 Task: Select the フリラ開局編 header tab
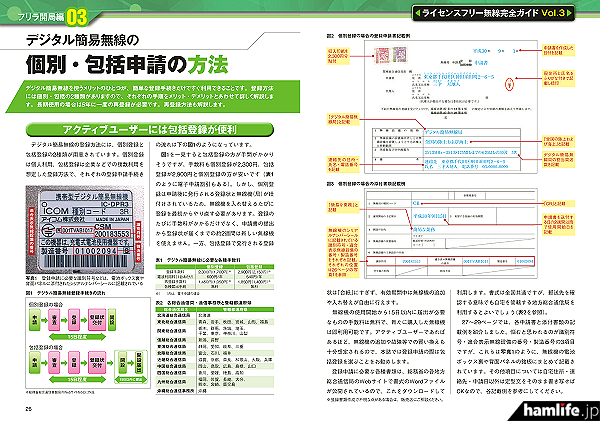tap(37, 17)
